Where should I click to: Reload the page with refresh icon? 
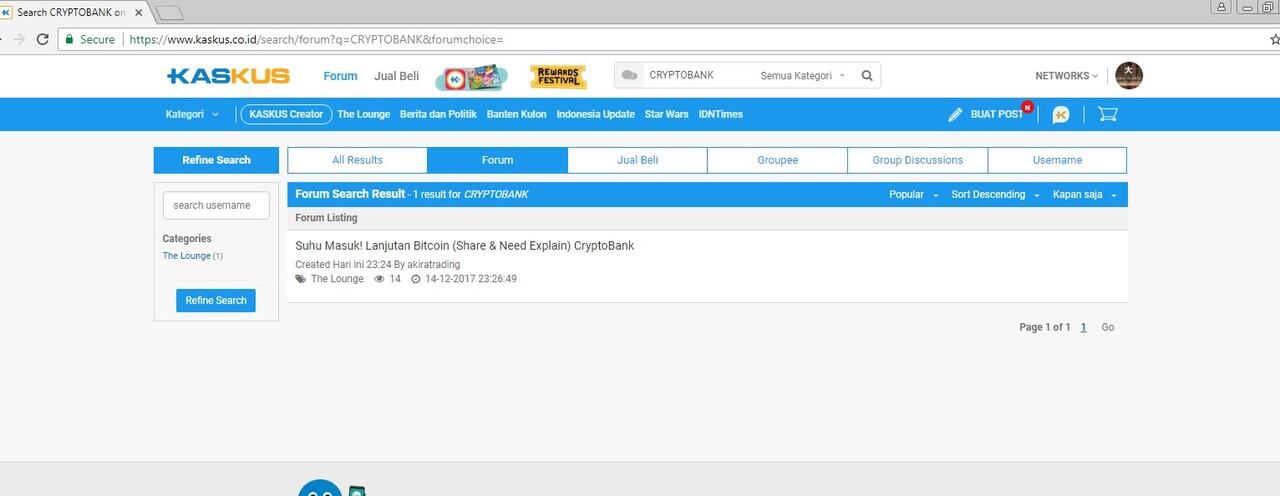42,39
